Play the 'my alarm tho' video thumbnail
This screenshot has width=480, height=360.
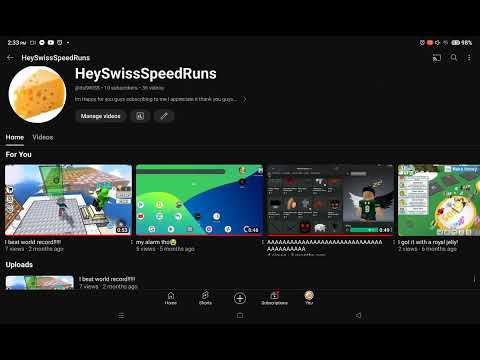(x=199, y=200)
